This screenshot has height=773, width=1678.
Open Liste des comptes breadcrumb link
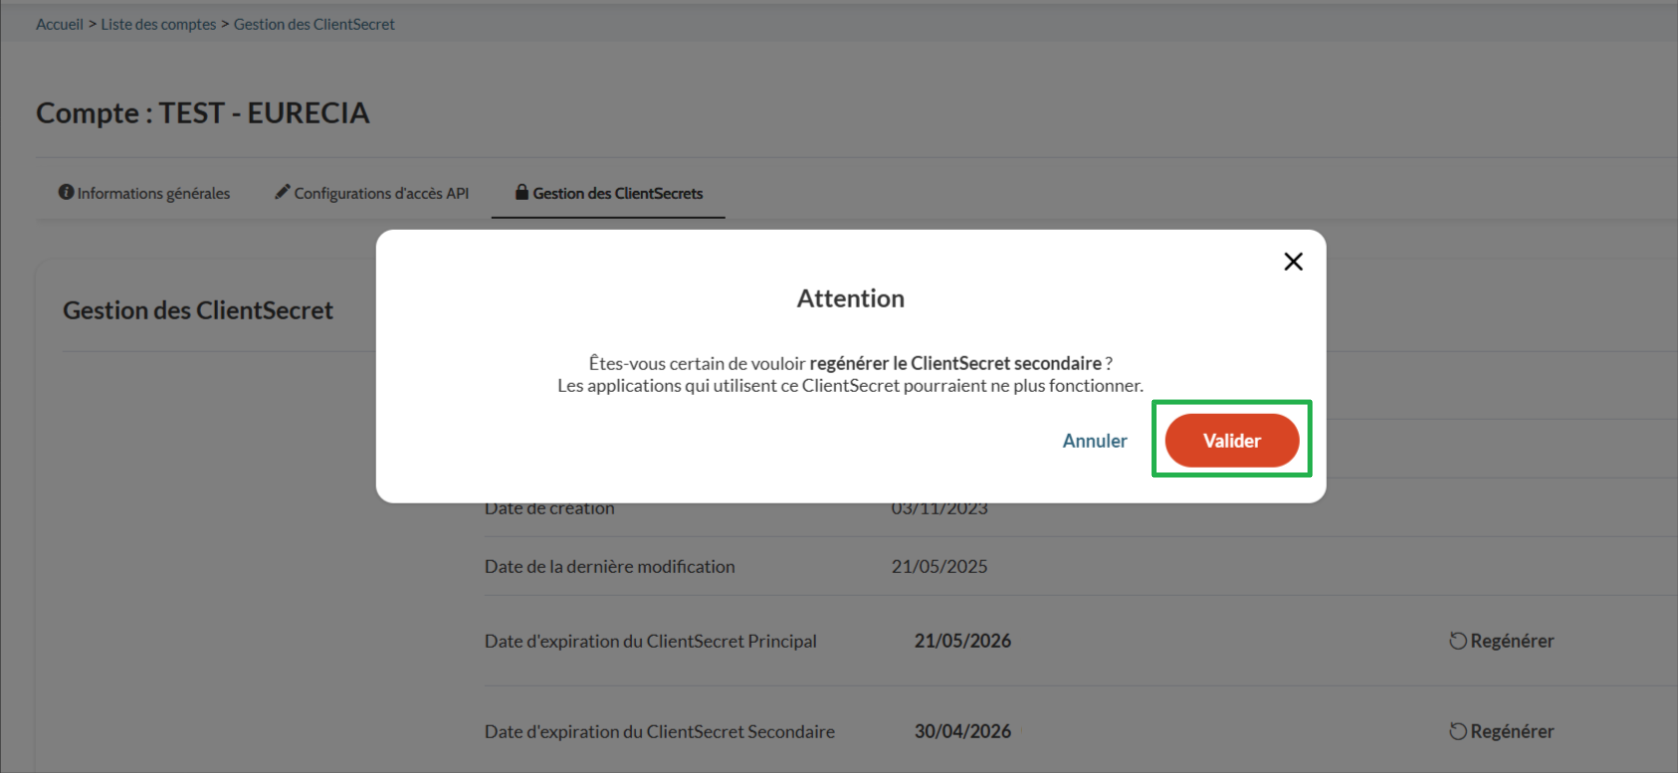tap(158, 24)
